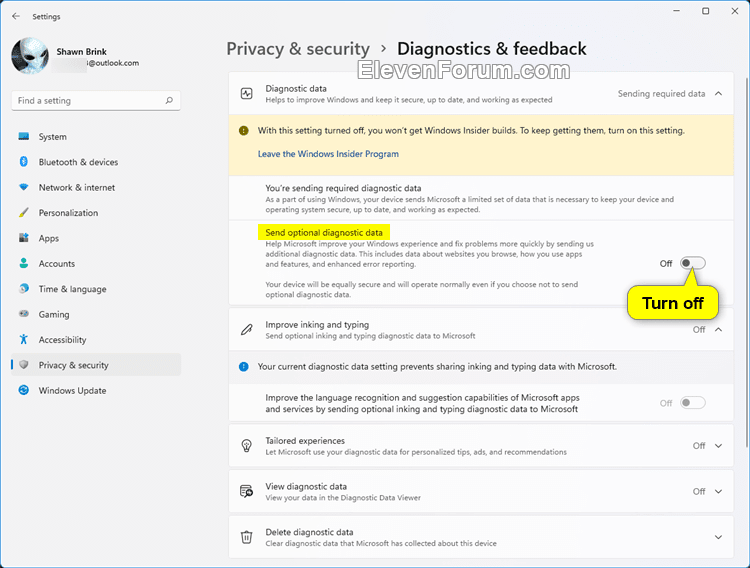
Task: Click the Sending required data status text
Action: 661,94
